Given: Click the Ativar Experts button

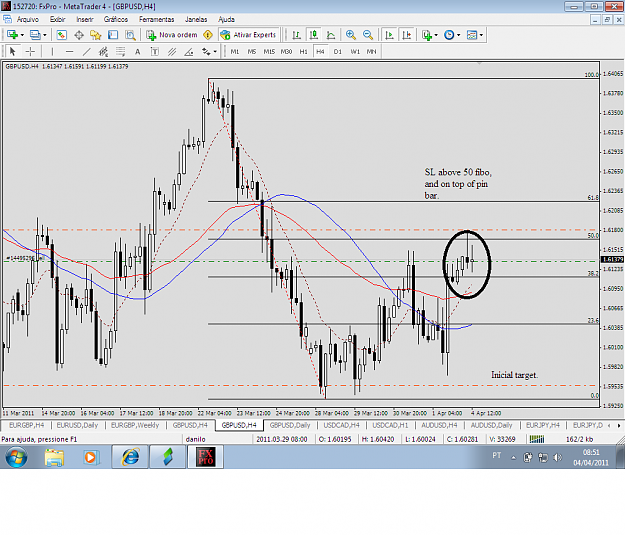Looking at the screenshot, I should 249,35.
